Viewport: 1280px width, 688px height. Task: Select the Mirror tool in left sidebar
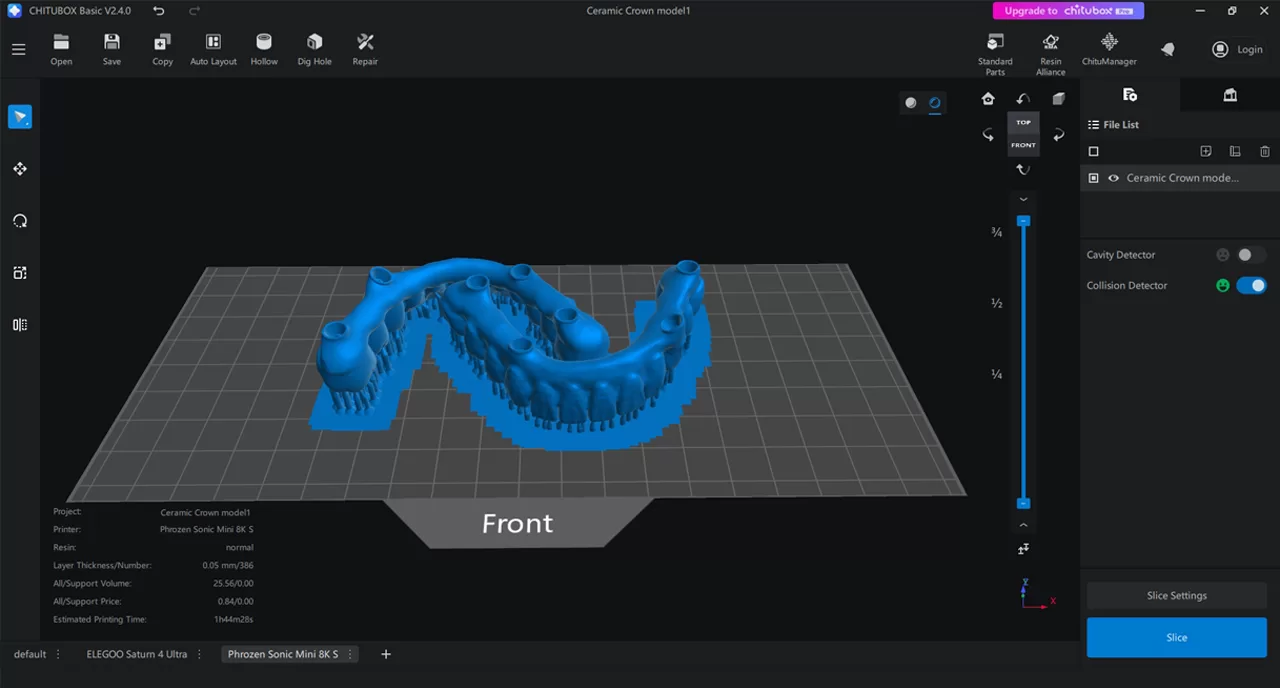click(20, 325)
